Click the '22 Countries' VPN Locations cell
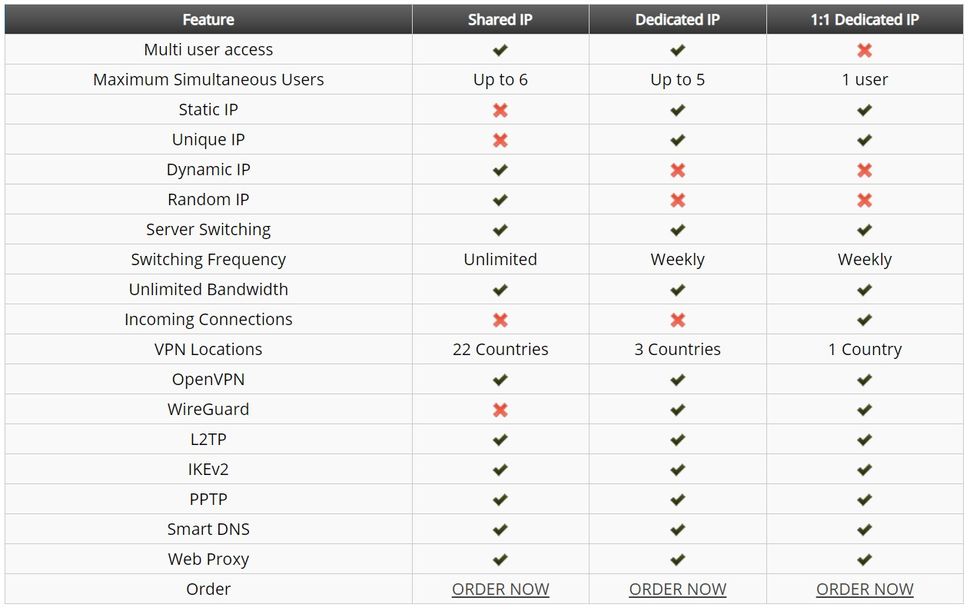This screenshot has height=611, width=970. click(500, 350)
